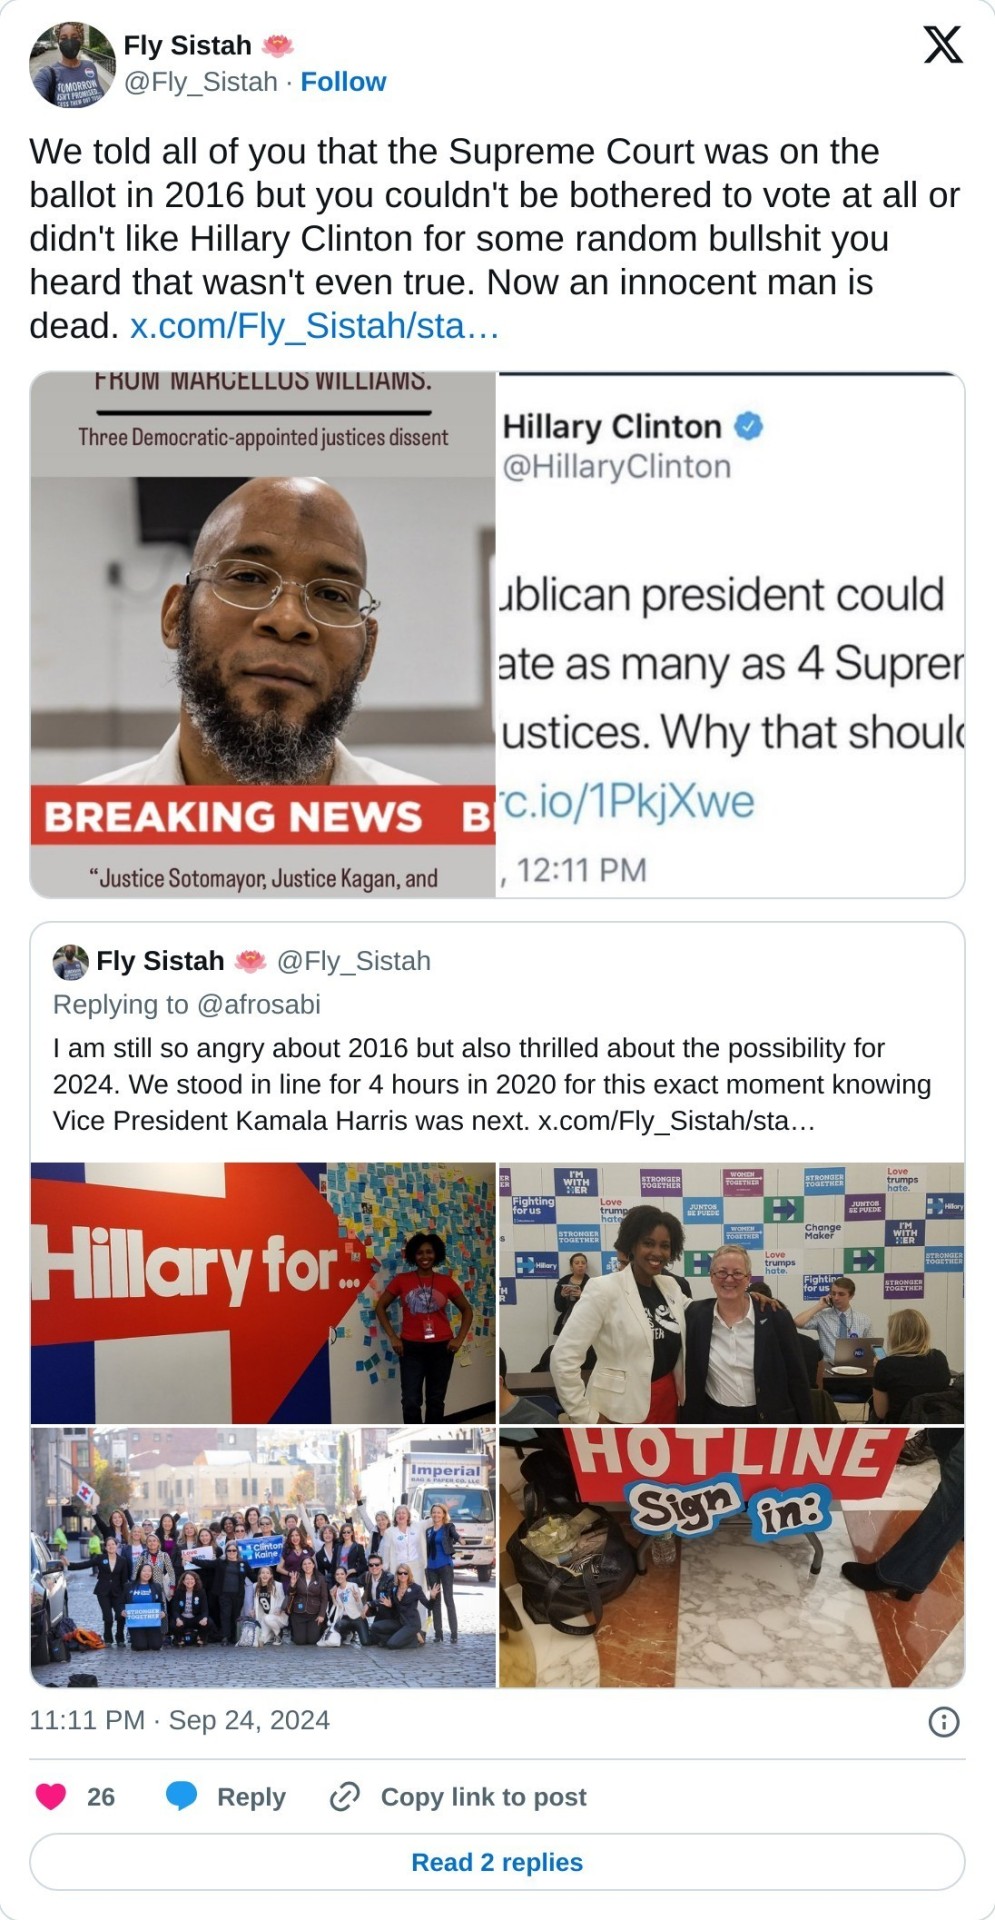The image size is (995, 1920).
Task: Open the Marcellus Williams breaking news image
Action: tap(263, 635)
